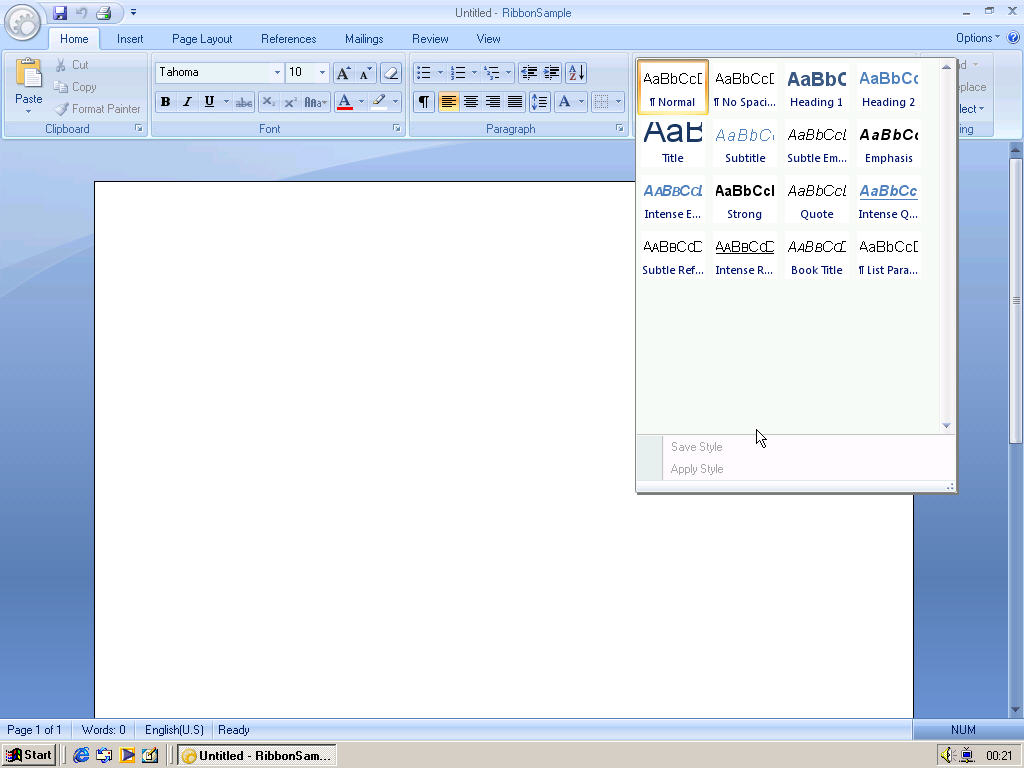This screenshot has height=768, width=1024.
Task: Click the Increase Indent icon
Action: pos(551,73)
